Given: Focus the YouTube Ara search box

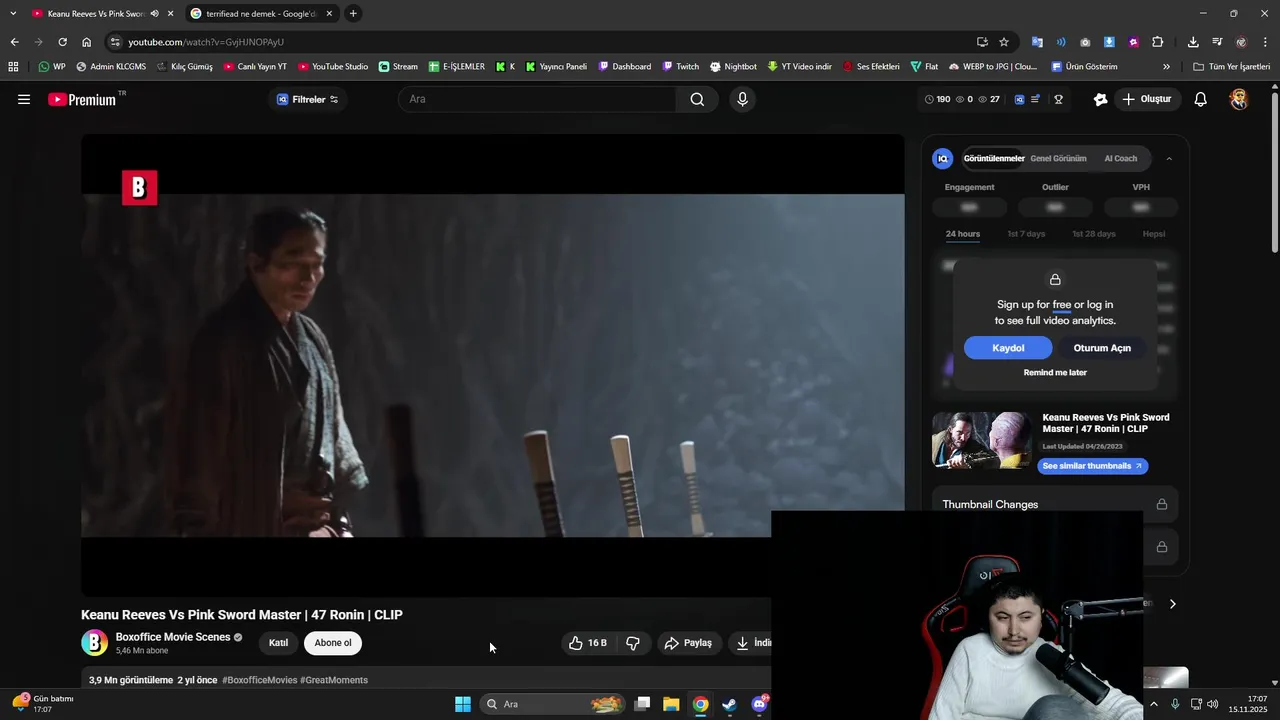Looking at the screenshot, I should click(537, 99).
